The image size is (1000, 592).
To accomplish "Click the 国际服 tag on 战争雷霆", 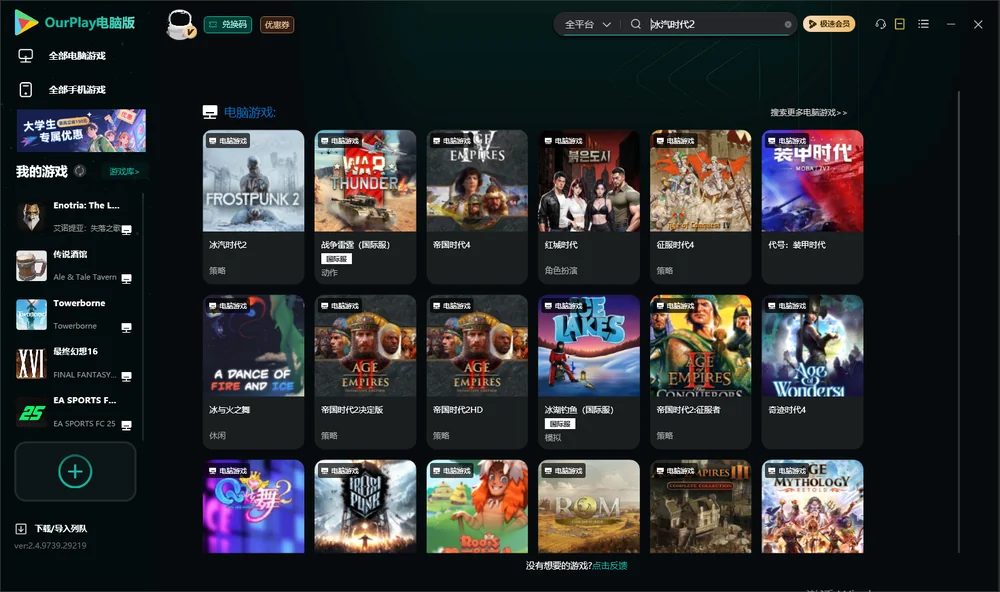I will [336, 259].
